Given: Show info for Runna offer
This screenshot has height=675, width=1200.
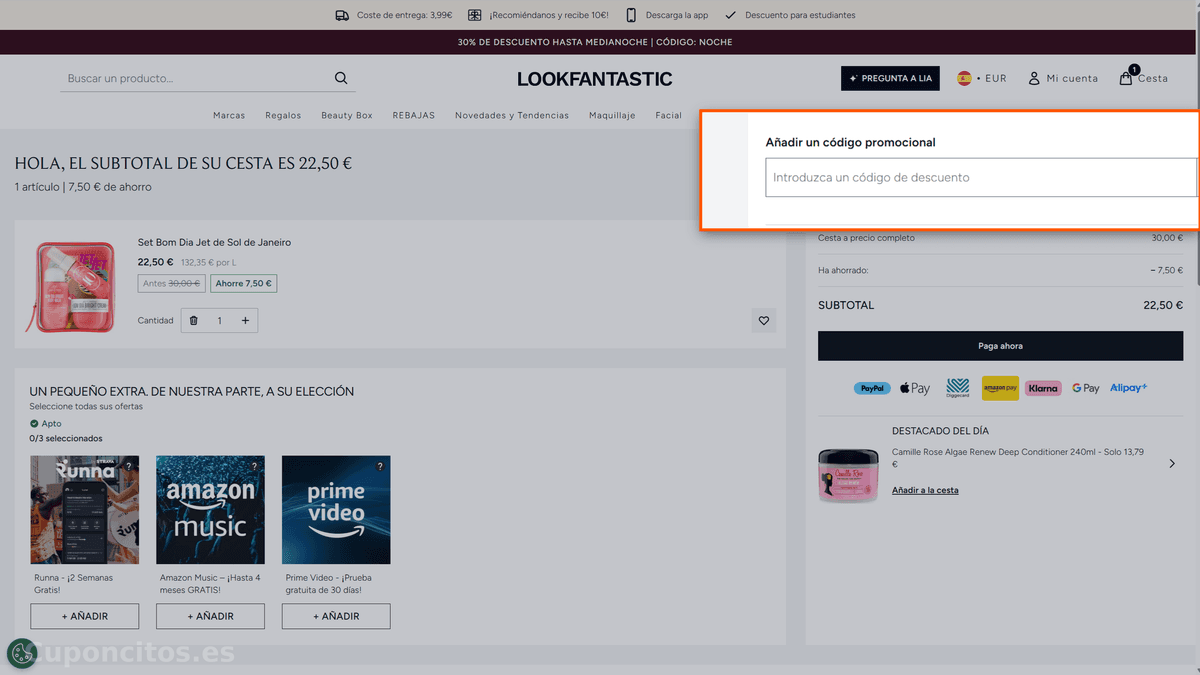Looking at the screenshot, I should 129,466.
